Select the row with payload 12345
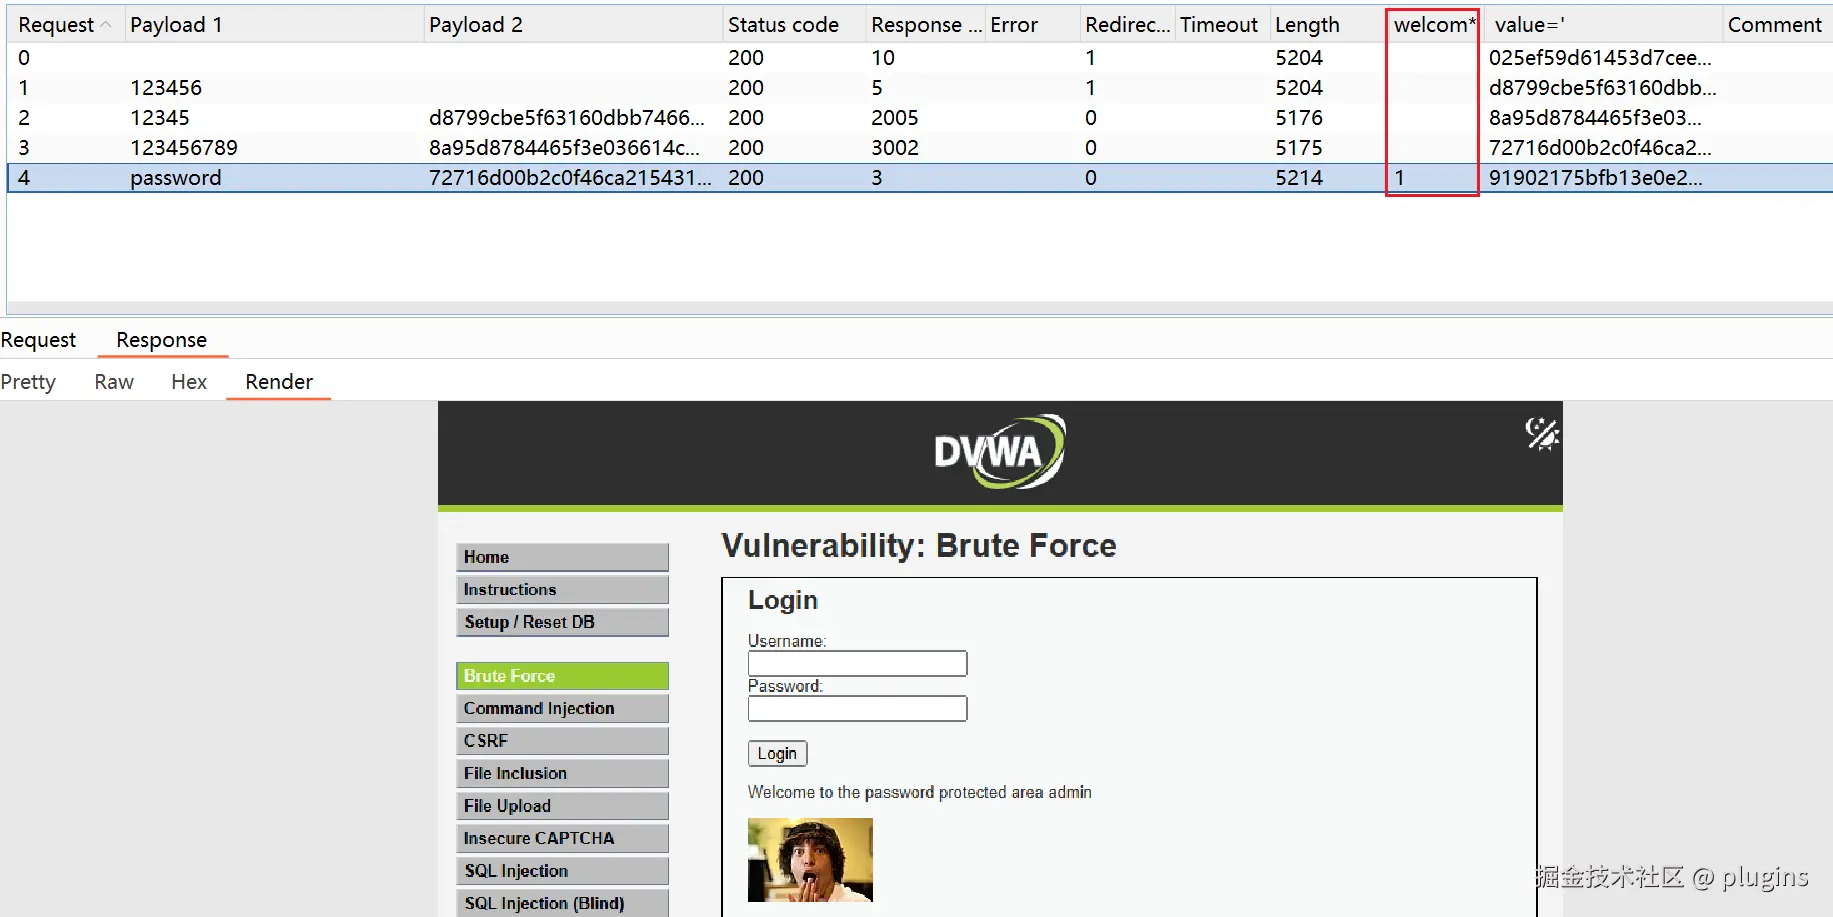The image size is (1833, 917). click(x=920, y=118)
